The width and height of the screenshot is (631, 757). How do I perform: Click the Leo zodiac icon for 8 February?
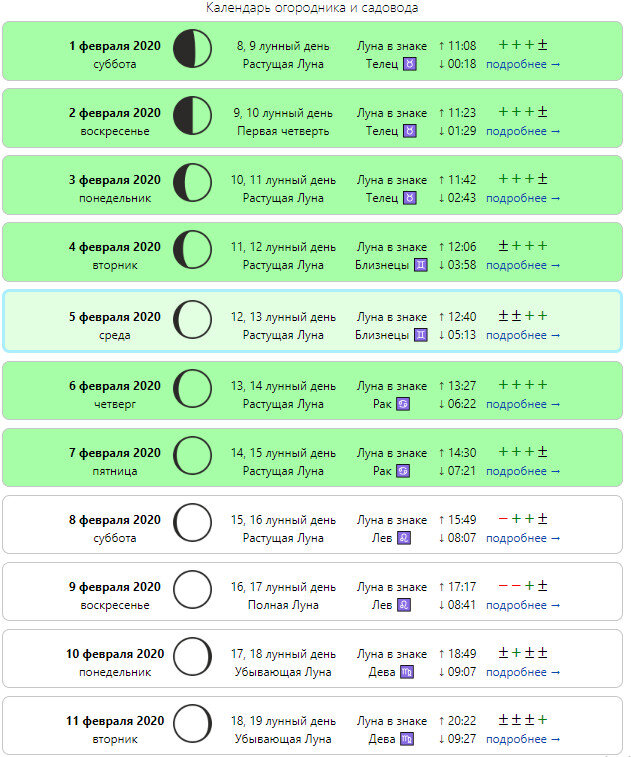(404, 538)
